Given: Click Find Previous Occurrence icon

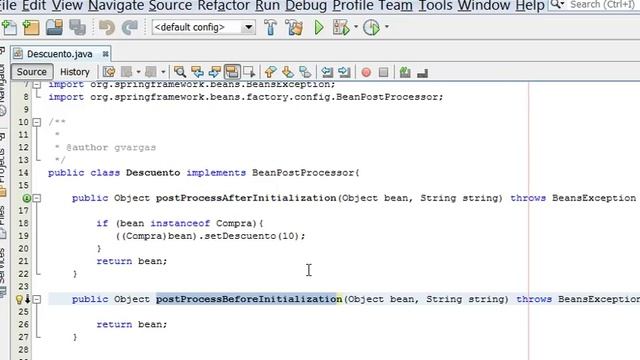Looking at the screenshot, I should 197,72.
